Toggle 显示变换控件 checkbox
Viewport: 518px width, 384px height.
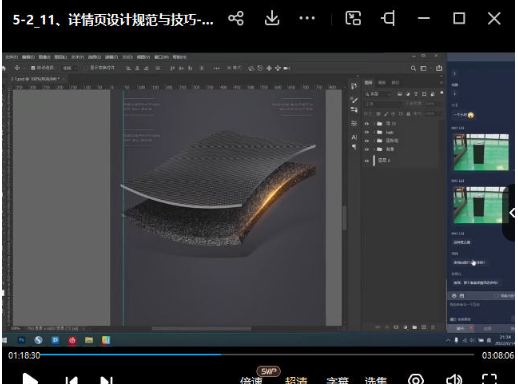tap(86, 68)
